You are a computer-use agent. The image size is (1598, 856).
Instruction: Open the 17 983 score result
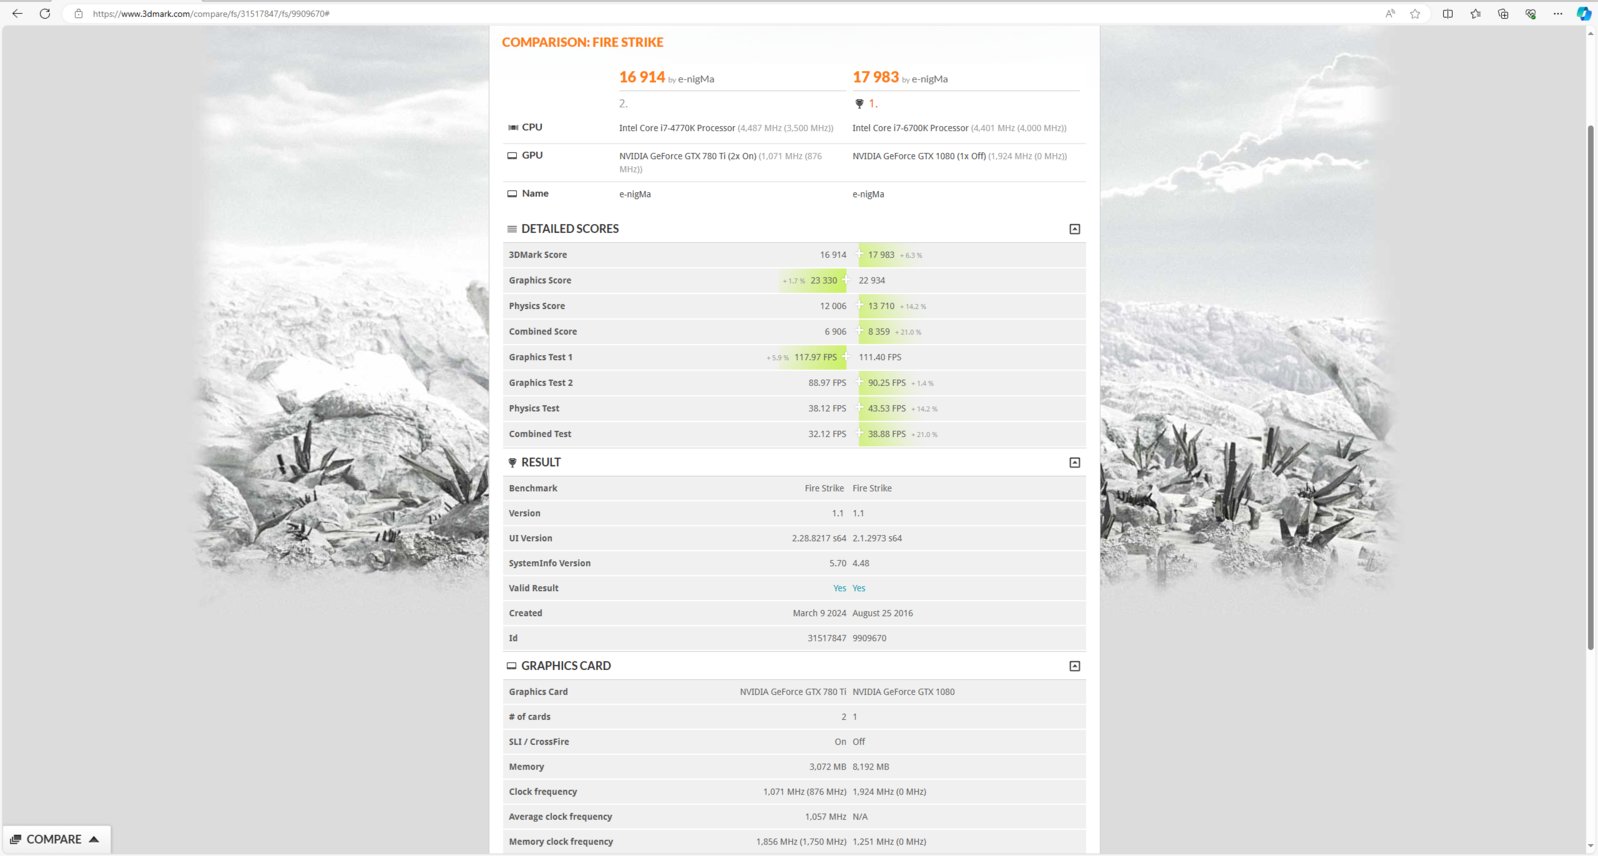(x=875, y=77)
